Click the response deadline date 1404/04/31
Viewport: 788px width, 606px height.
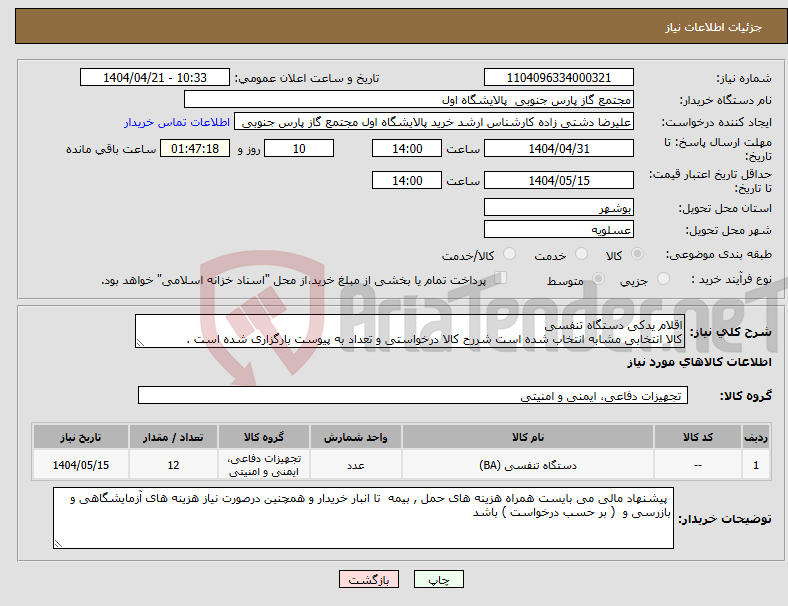558,148
